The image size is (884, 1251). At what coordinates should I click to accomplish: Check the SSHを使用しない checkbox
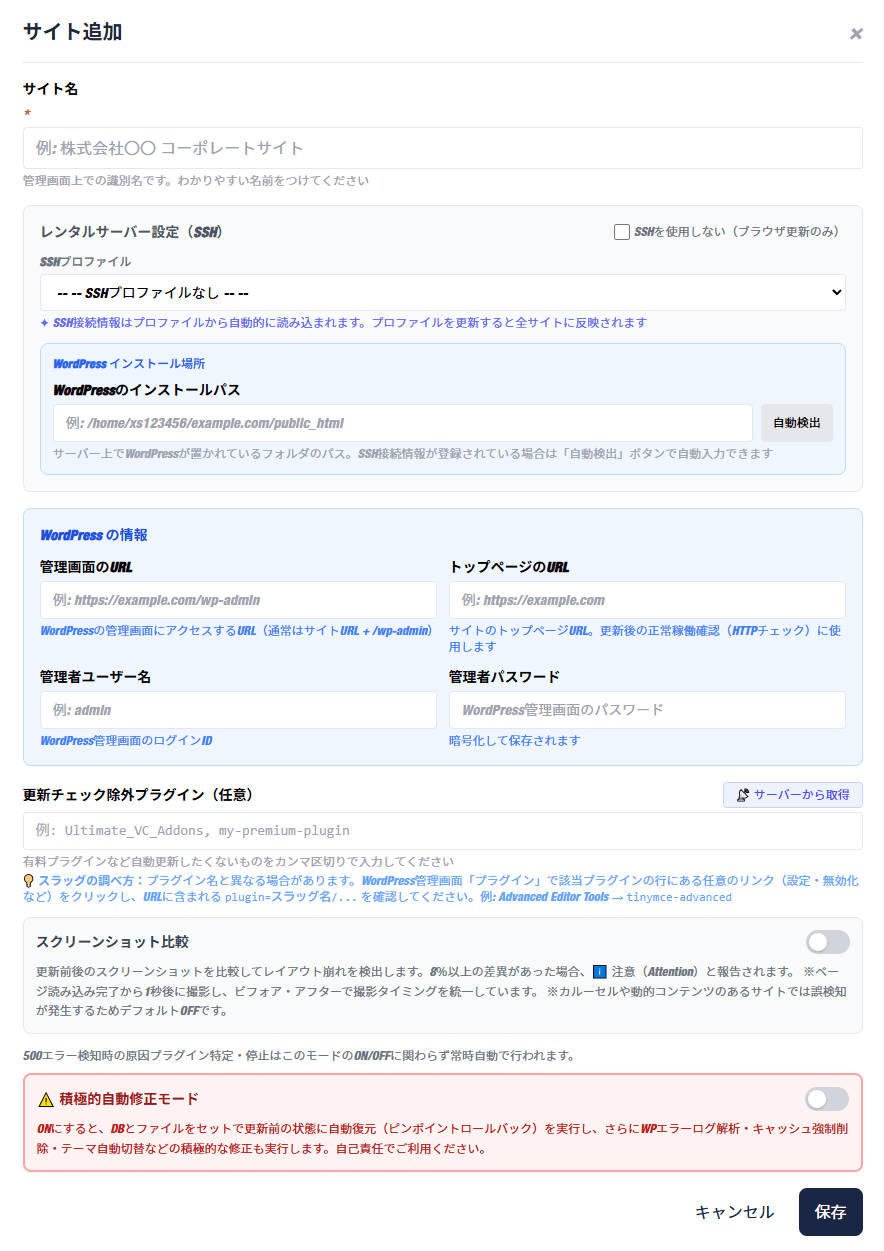pos(622,232)
